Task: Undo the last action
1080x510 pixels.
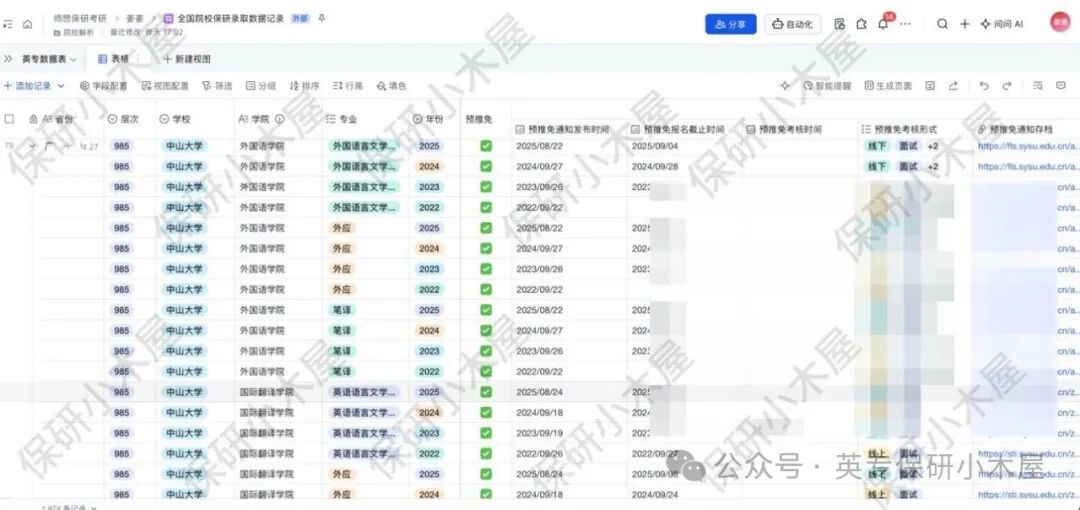Action: click(984, 86)
